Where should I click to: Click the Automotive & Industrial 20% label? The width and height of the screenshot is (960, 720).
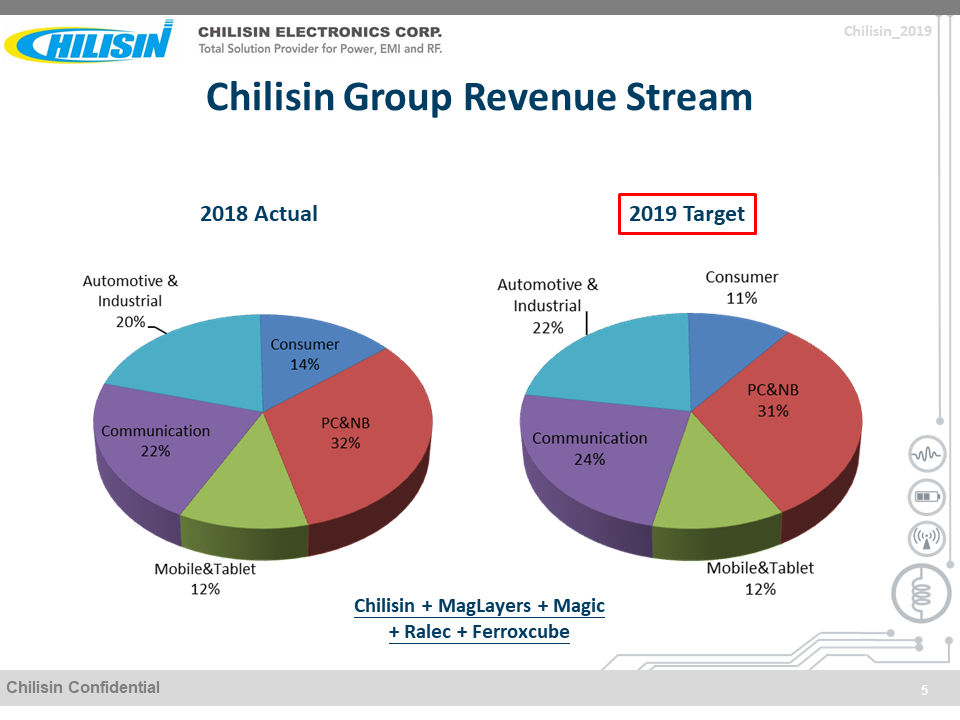[x=130, y=301]
